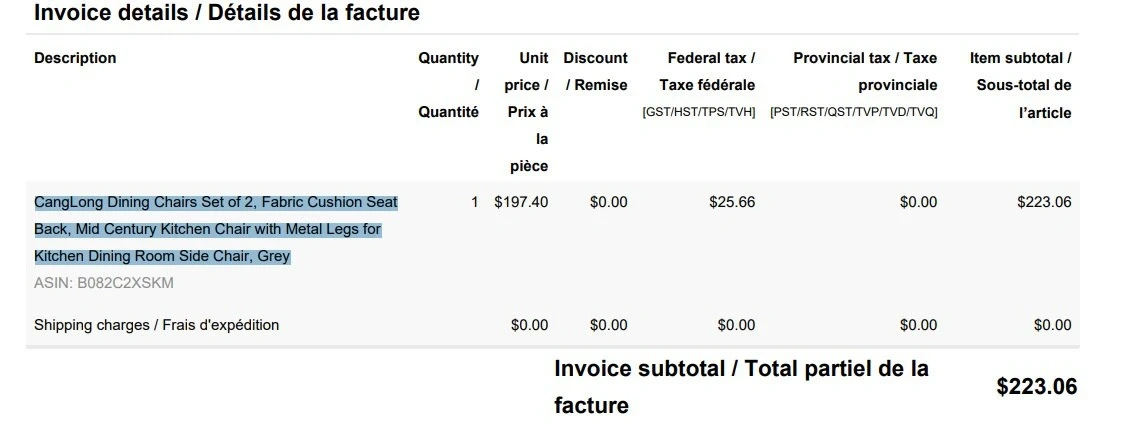The image size is (1124, 432).
Task: Click the highlighted CangLong Dining Chairs description
Action: pyautogui.click(x=216, y=229)
